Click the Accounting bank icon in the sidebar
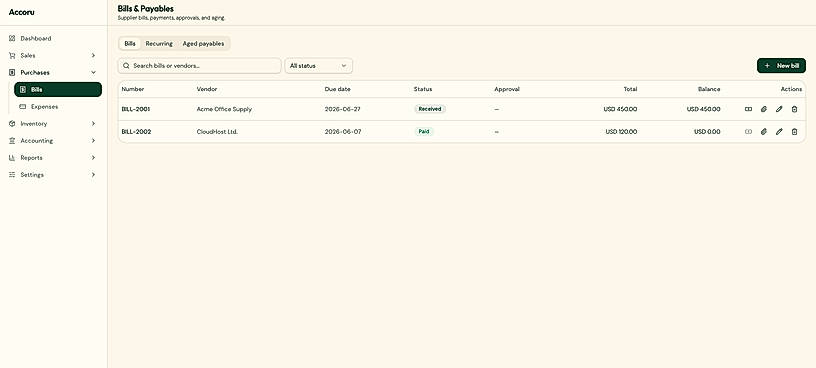The width and height of the screenshot is (816, 368). pyautogui.click(x=12, y=141)
